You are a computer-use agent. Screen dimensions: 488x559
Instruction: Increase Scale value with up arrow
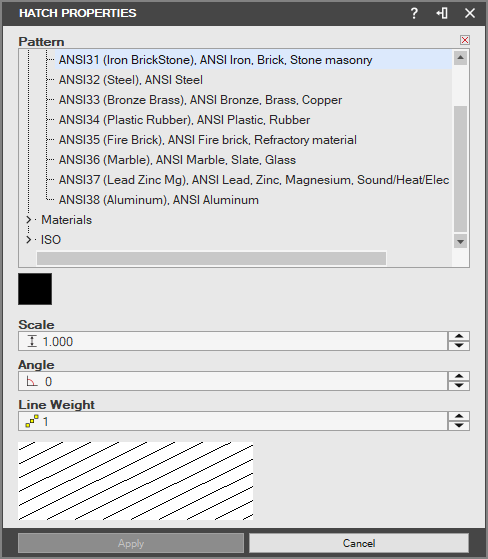click(459, 336)
